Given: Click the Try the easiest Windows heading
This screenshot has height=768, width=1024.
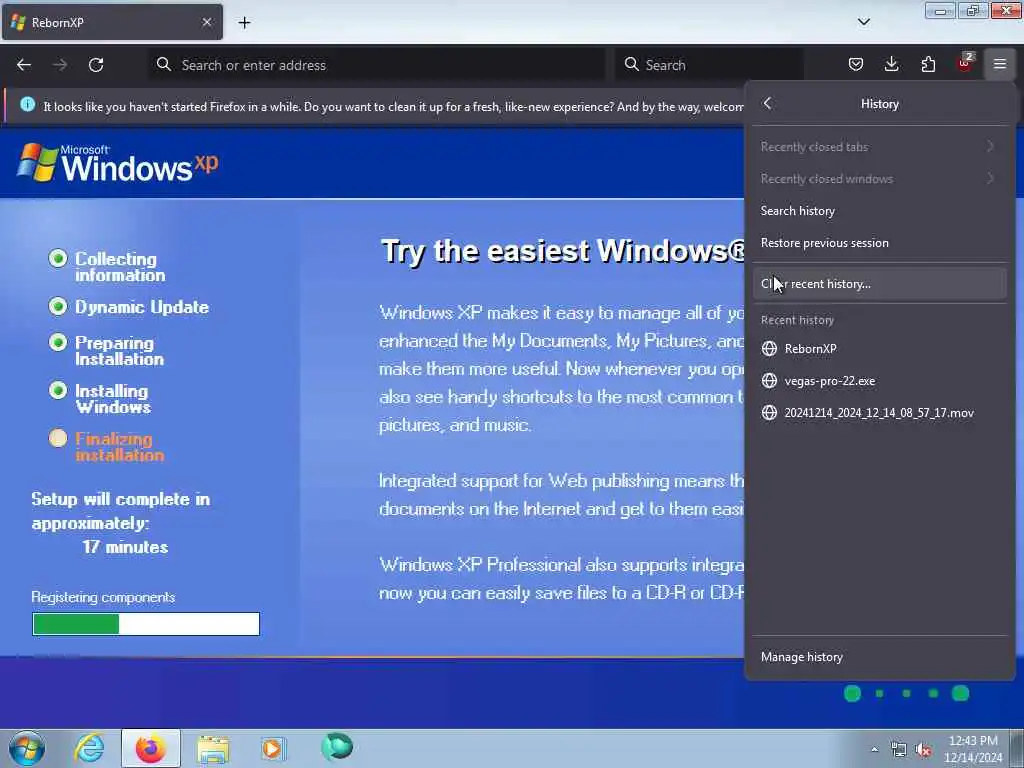Looking at the screenshot, I should click(562, 251).
